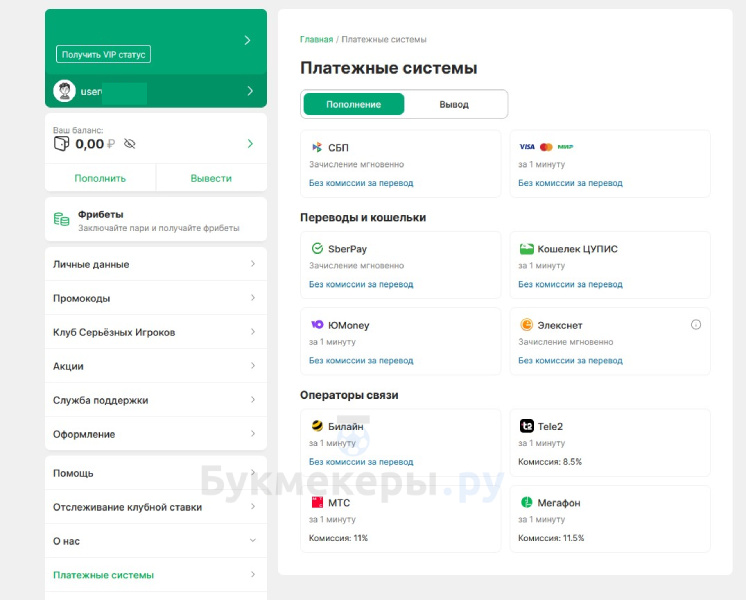The height and width of the screenshot is (600, 746).
Task: Click Билайн no-commission link
Action: click(x=361, y=462)
